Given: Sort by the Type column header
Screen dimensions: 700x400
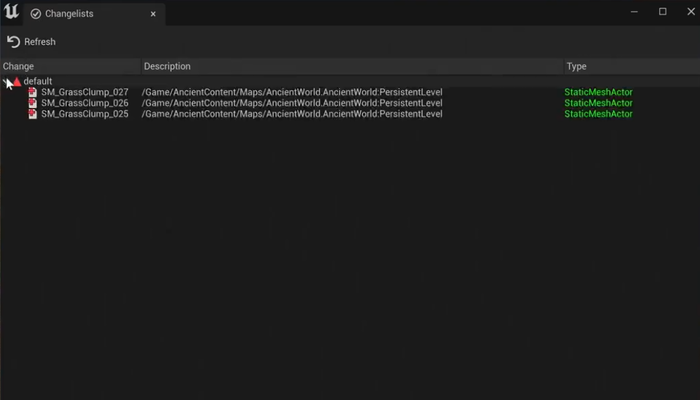Looking at the screenshot, I should (x=576, y=66).
